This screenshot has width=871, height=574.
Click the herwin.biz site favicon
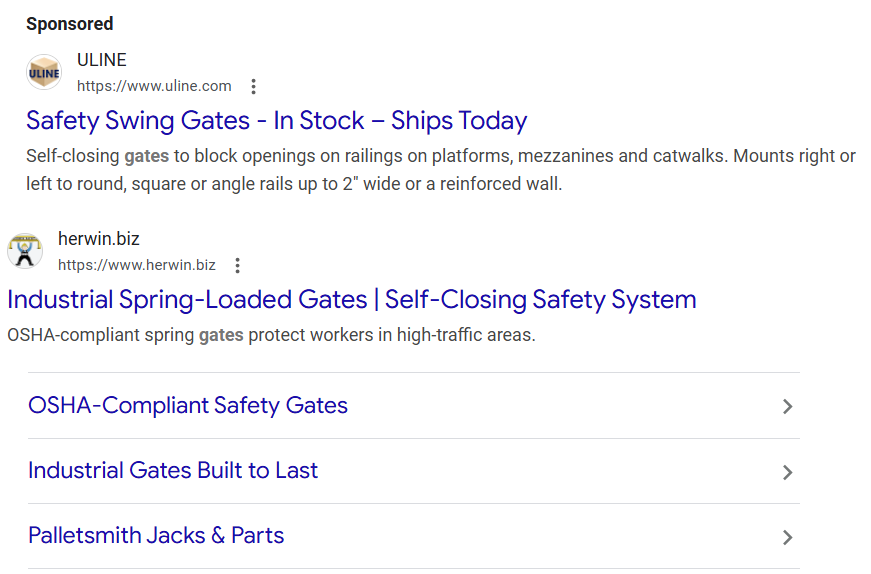tap(25, 251)
